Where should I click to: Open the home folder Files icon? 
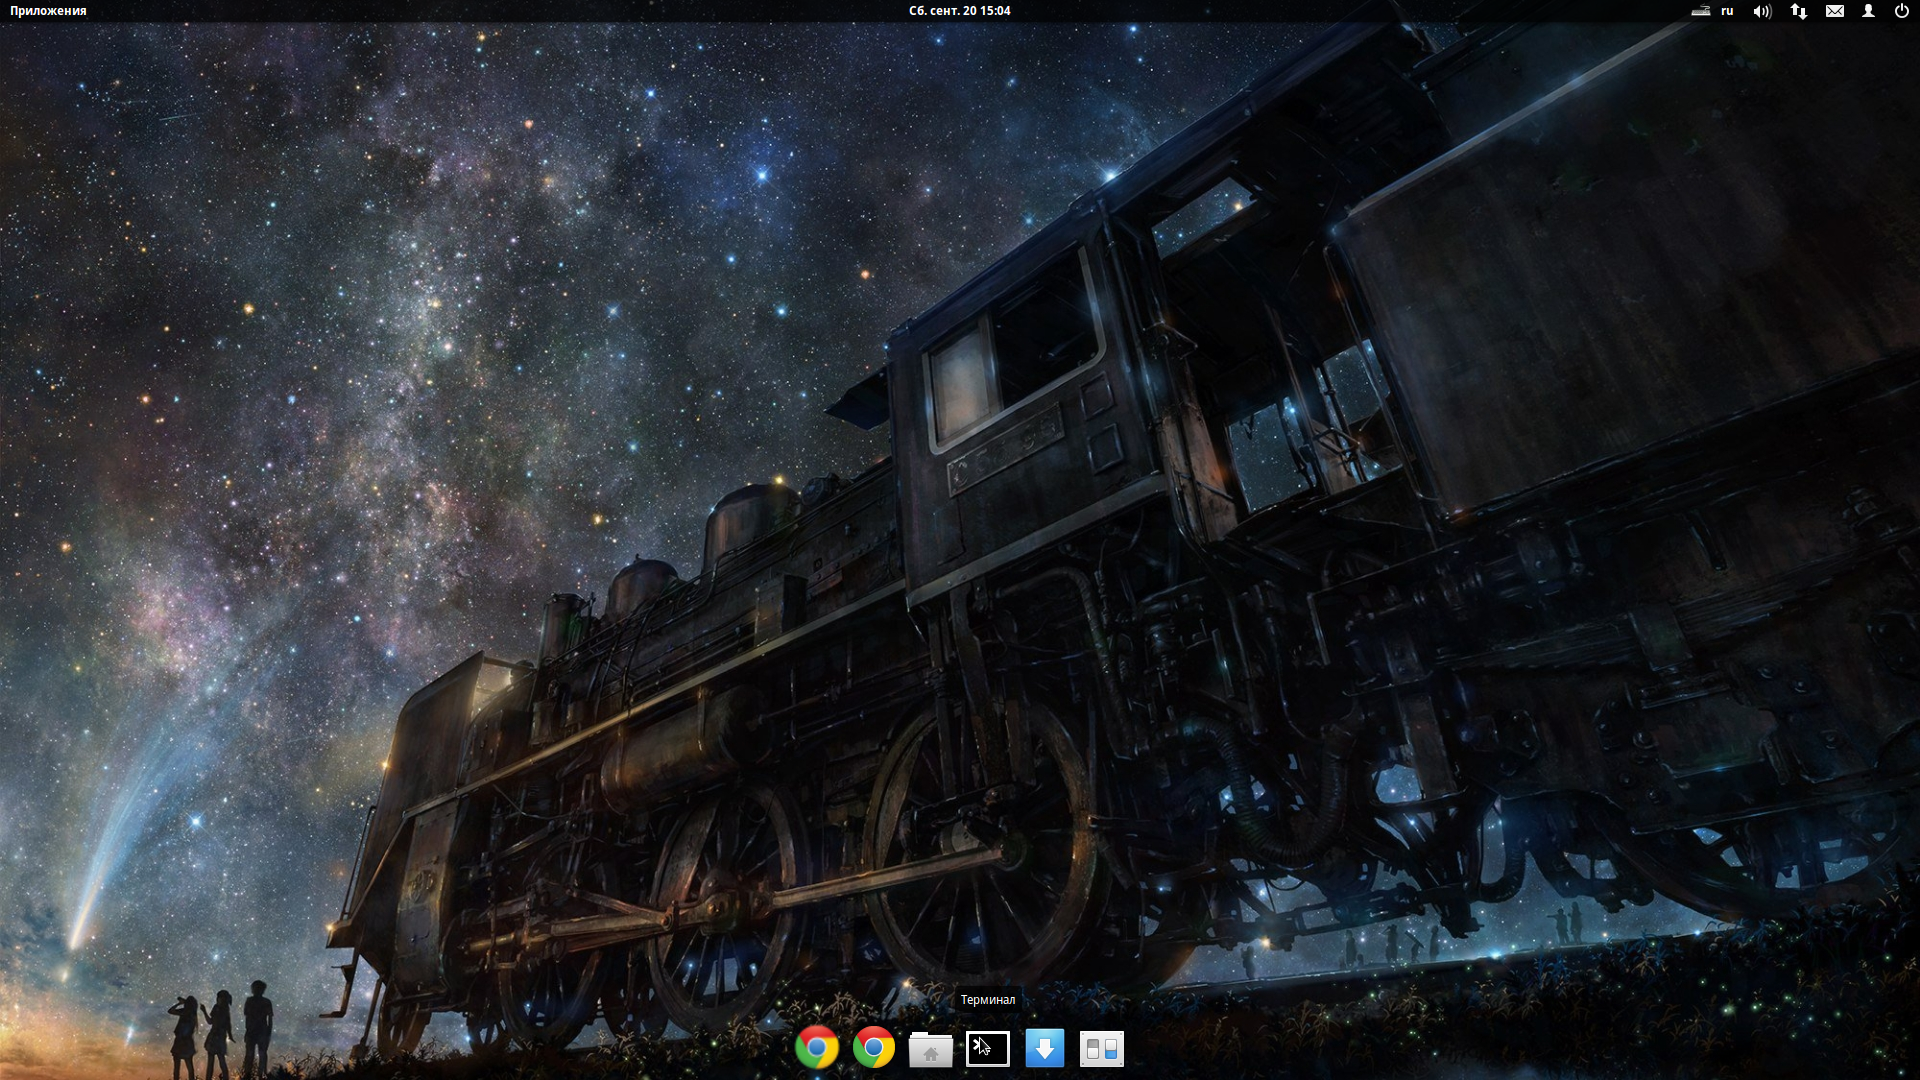tap(930, 1049)
